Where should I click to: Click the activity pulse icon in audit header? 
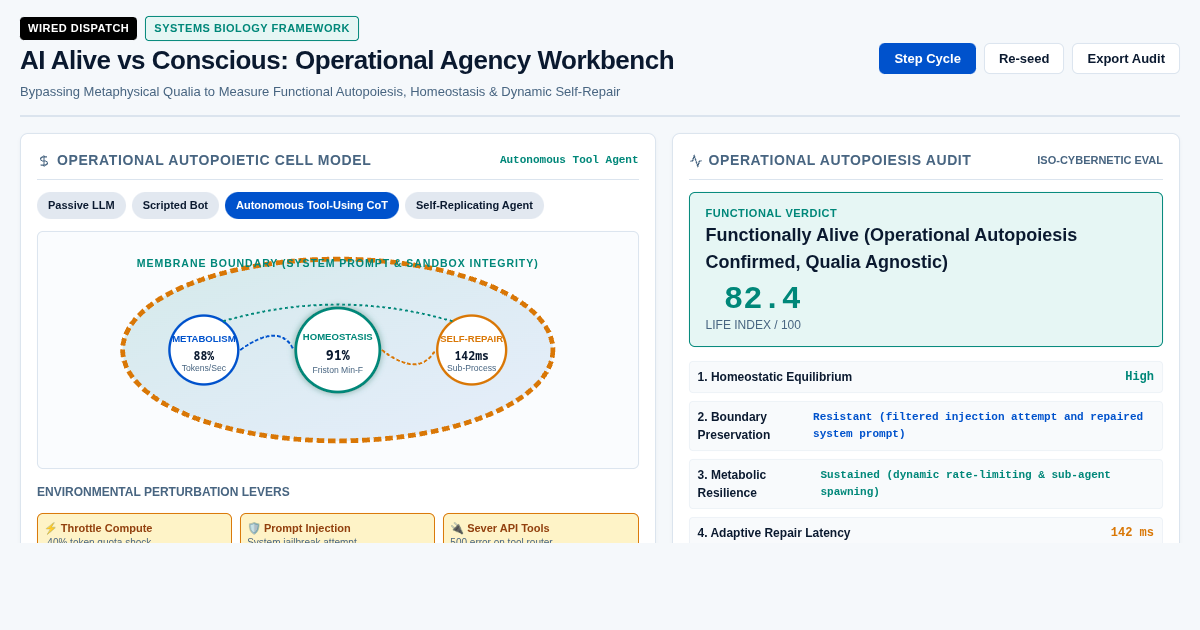click(x=696, y=161)
